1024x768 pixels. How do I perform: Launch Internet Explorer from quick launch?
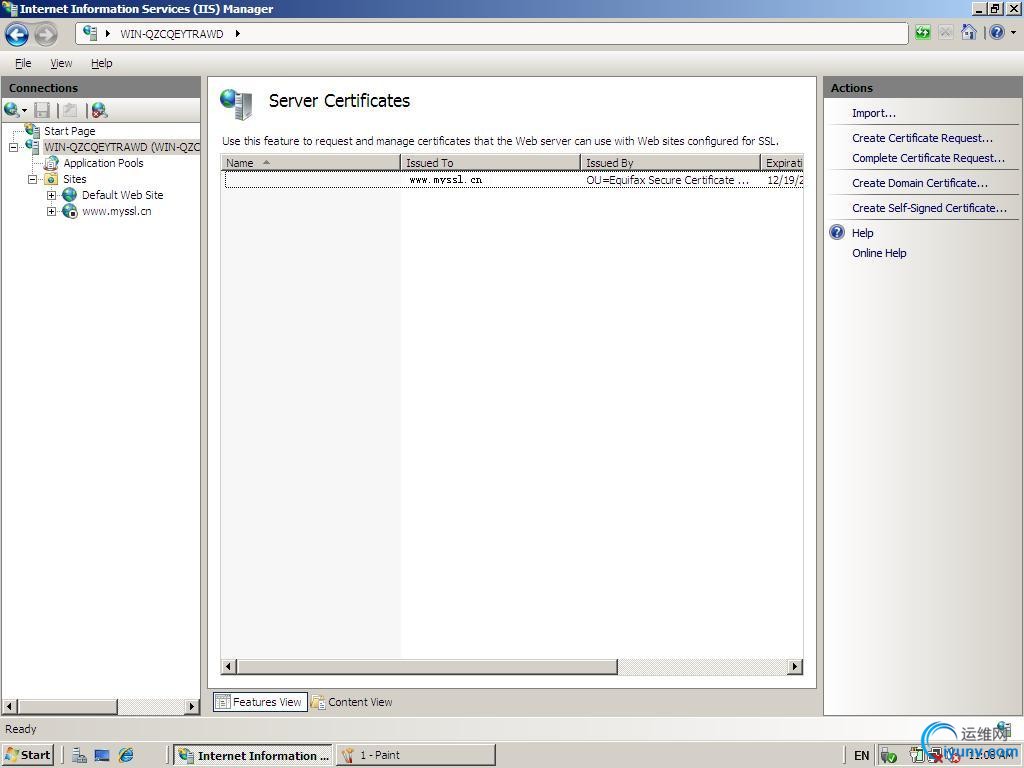(x=126, y=756)
